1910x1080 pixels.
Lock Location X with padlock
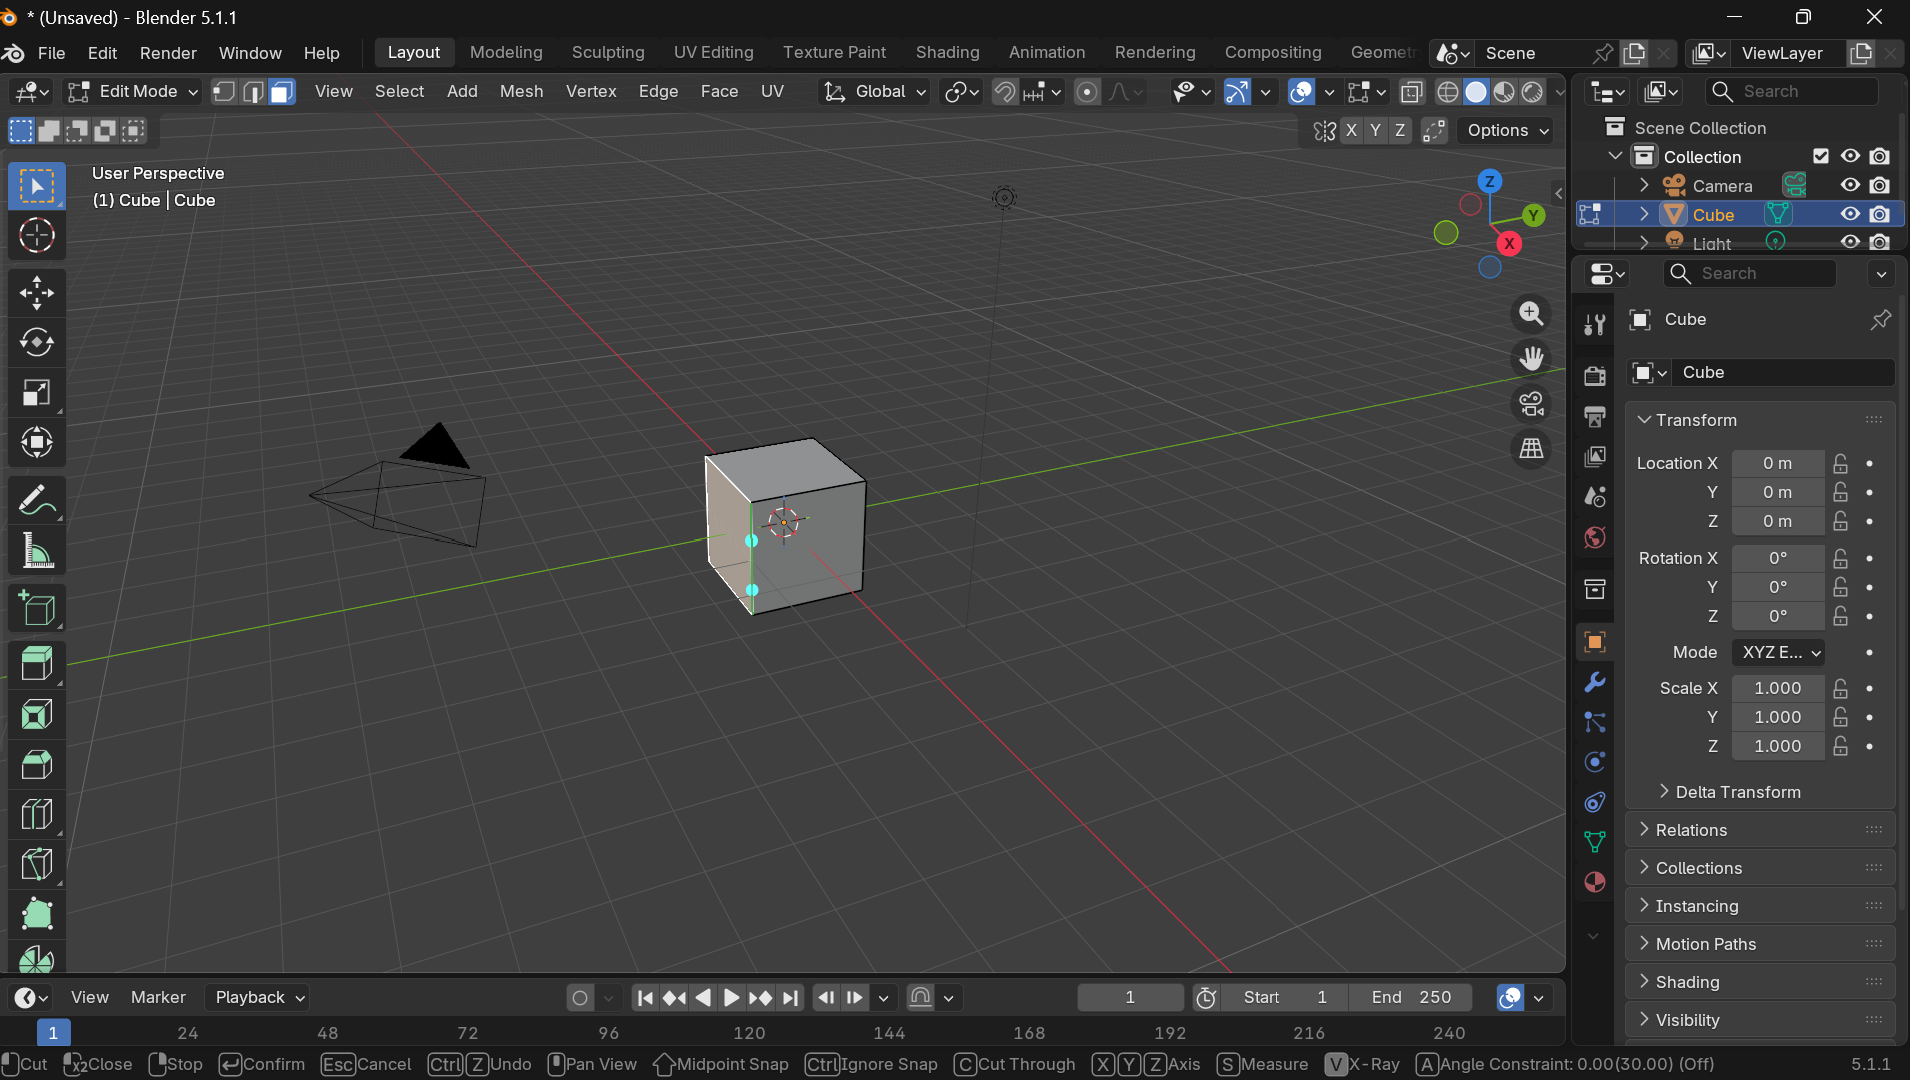point(1840,463)
